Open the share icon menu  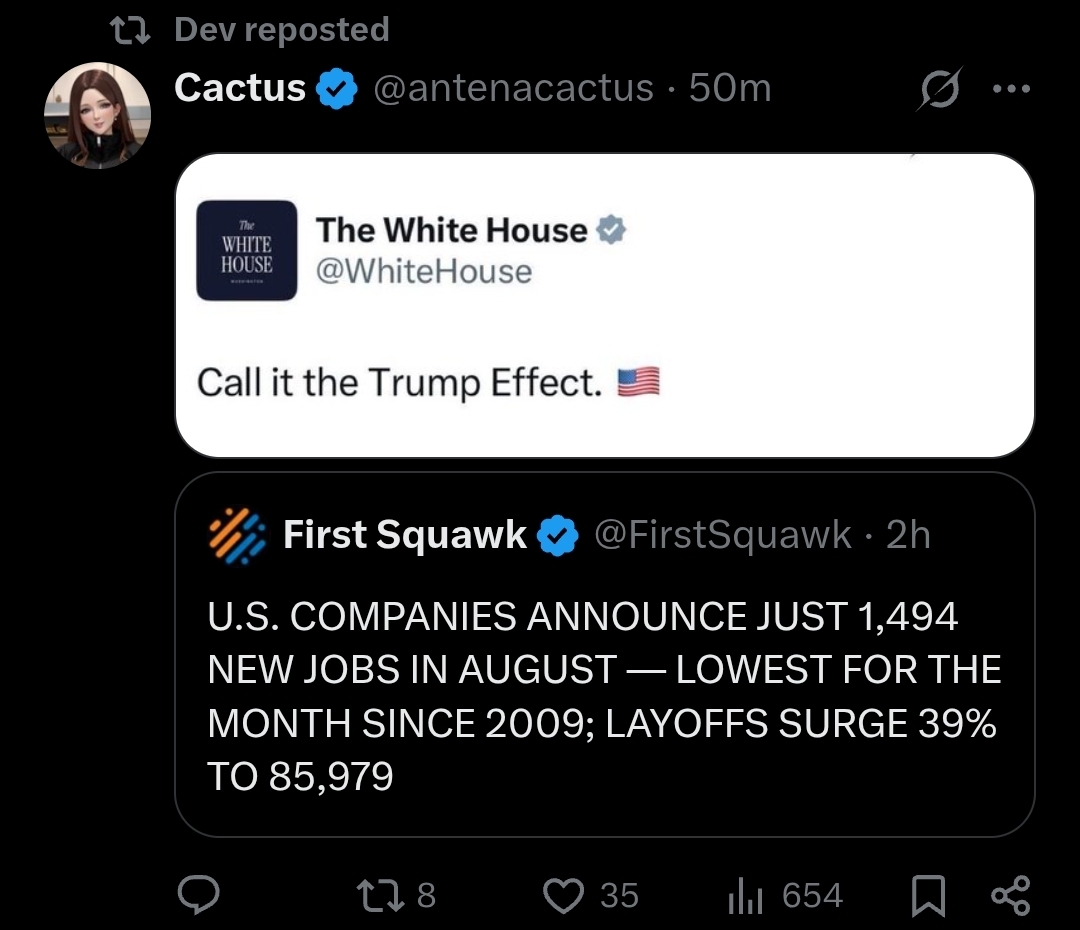coord(1008,895)
